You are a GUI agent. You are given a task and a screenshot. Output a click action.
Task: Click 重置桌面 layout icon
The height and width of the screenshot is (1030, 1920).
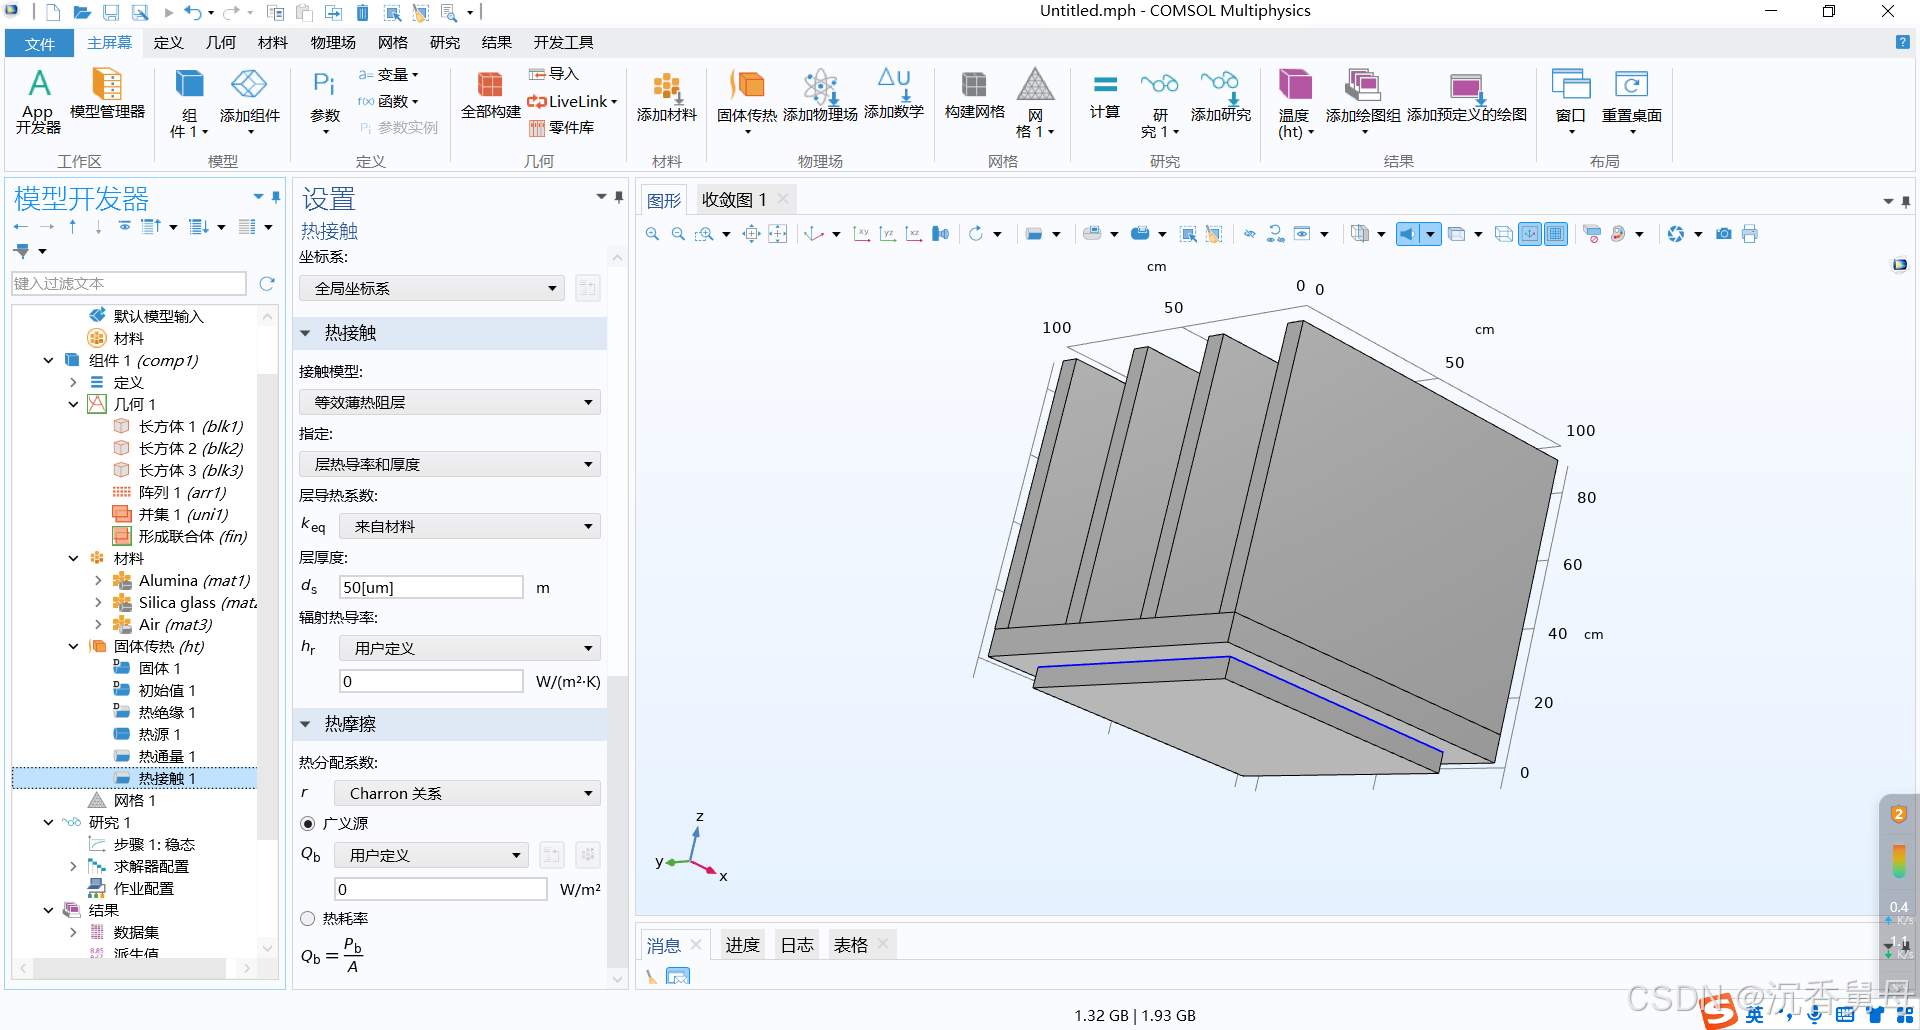(x=1631, y=101)
